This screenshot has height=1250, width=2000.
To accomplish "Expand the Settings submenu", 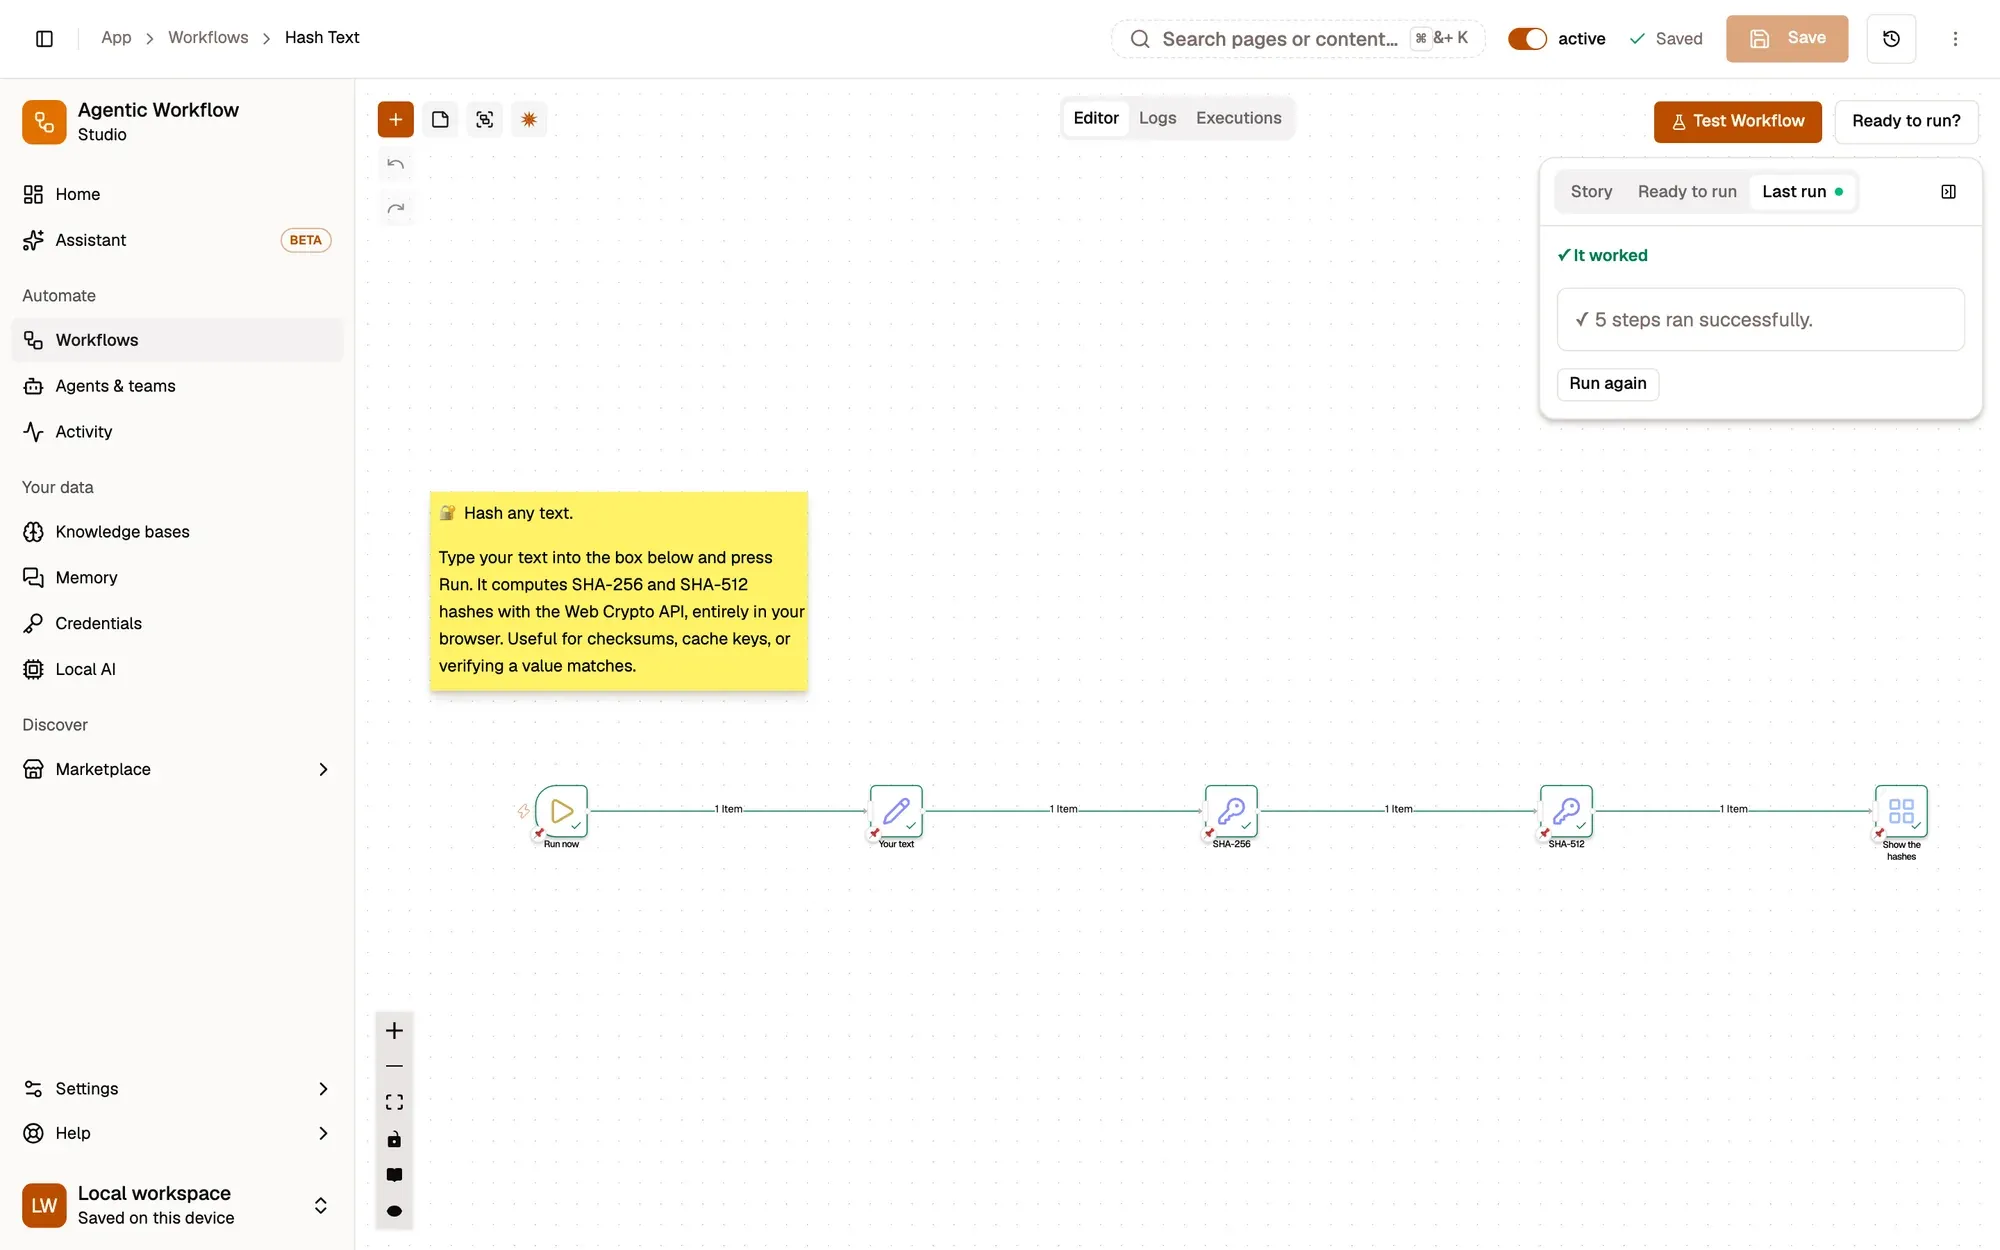I will point(323,1089).
